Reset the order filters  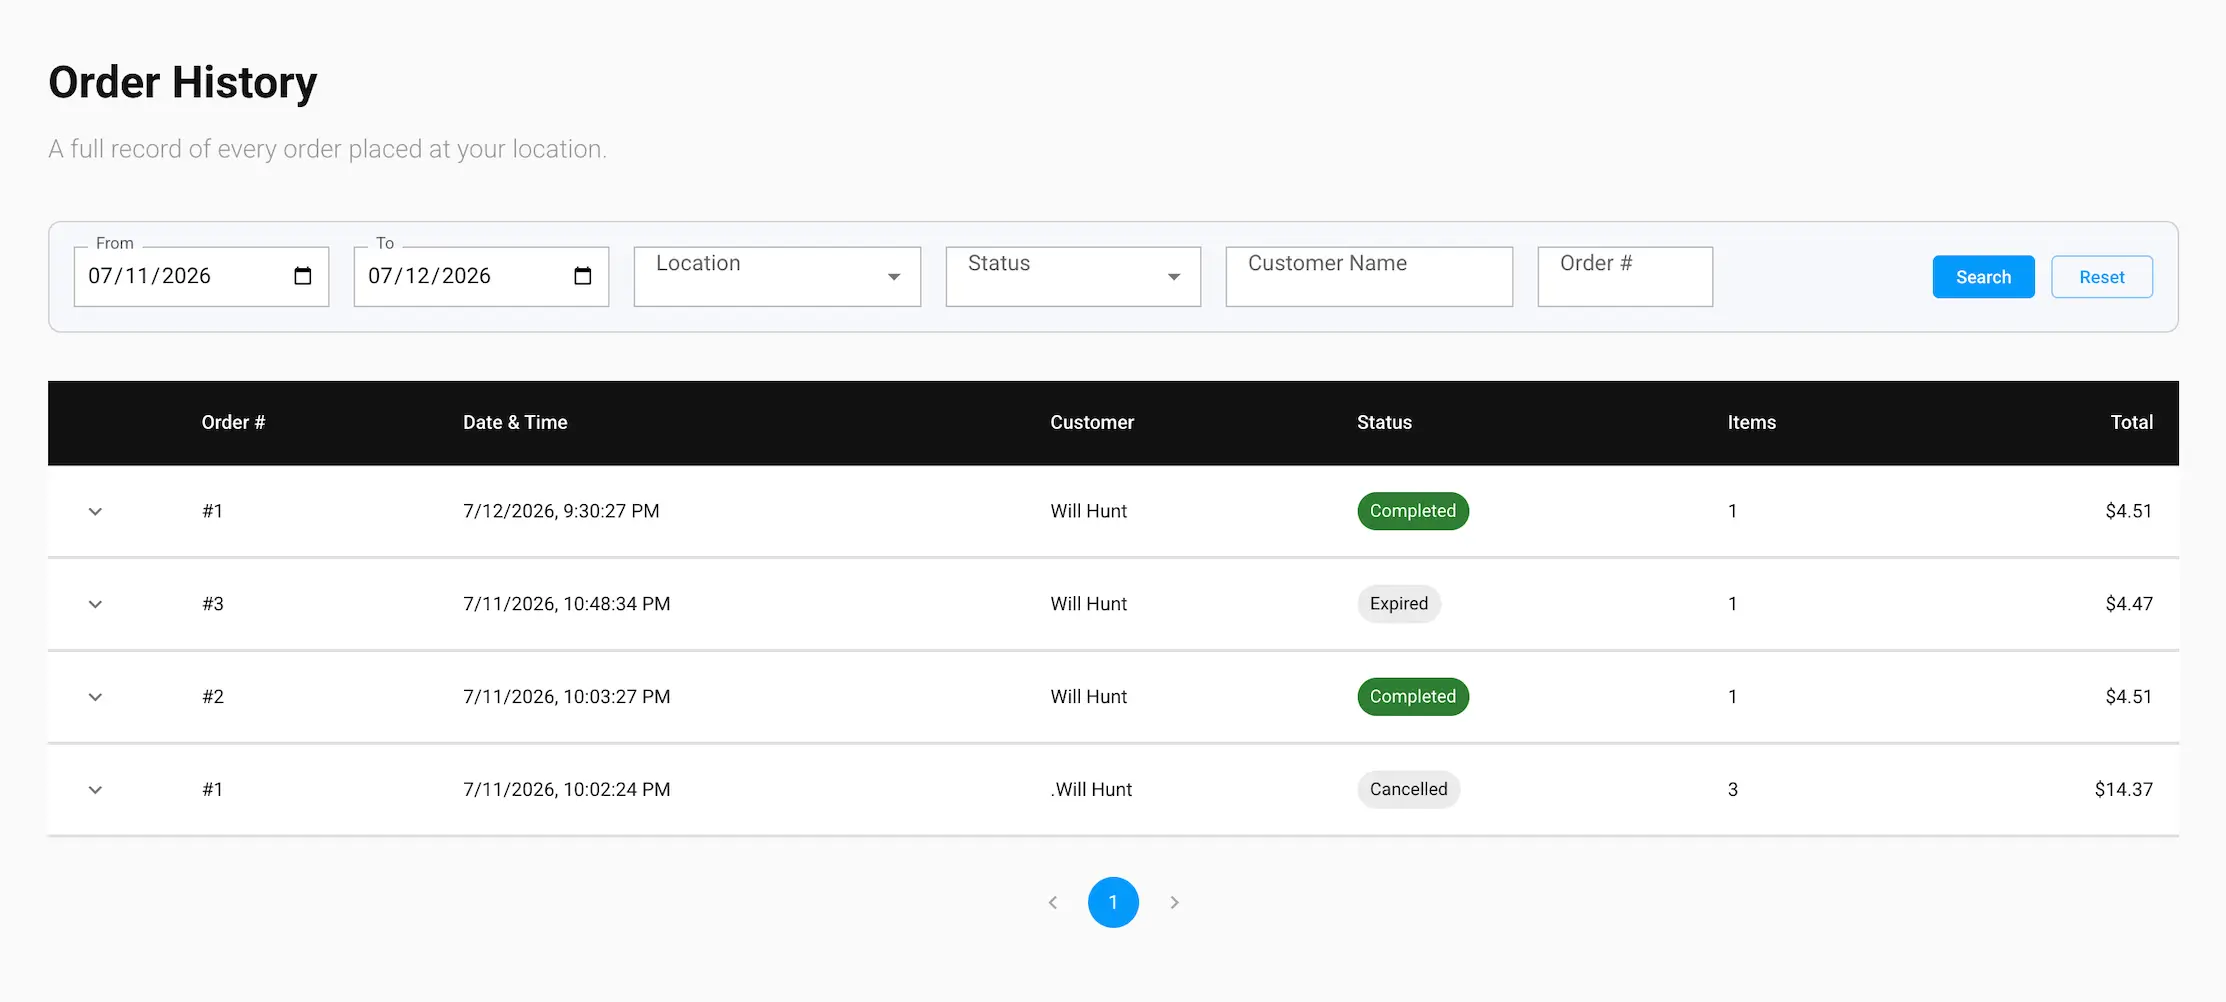(2102, 277)
